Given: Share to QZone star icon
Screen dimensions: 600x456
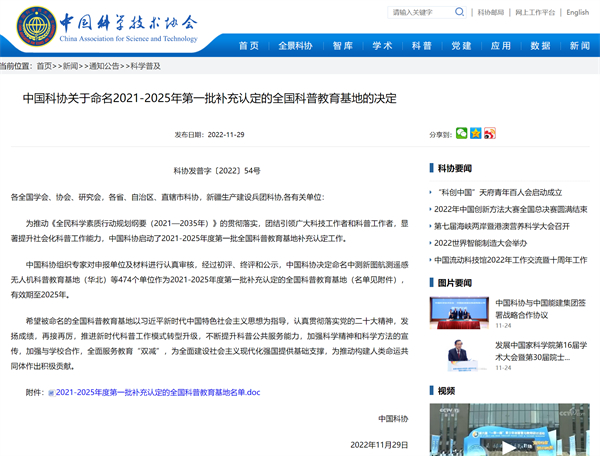Looking at the screenshot, I should pos(475,133).
